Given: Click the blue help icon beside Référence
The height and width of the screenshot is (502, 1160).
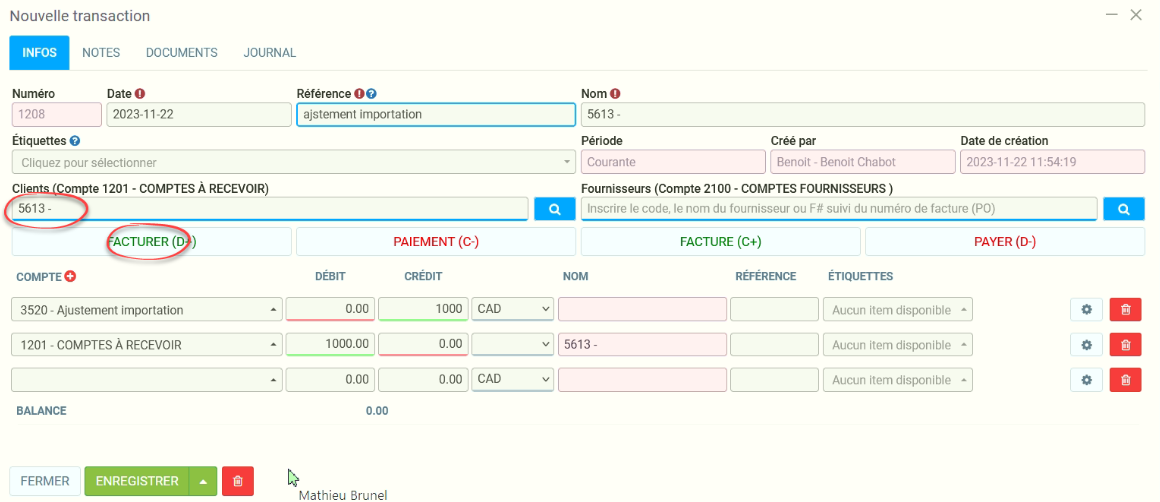Looking at the screenshot, I should [x=371, y=94].
